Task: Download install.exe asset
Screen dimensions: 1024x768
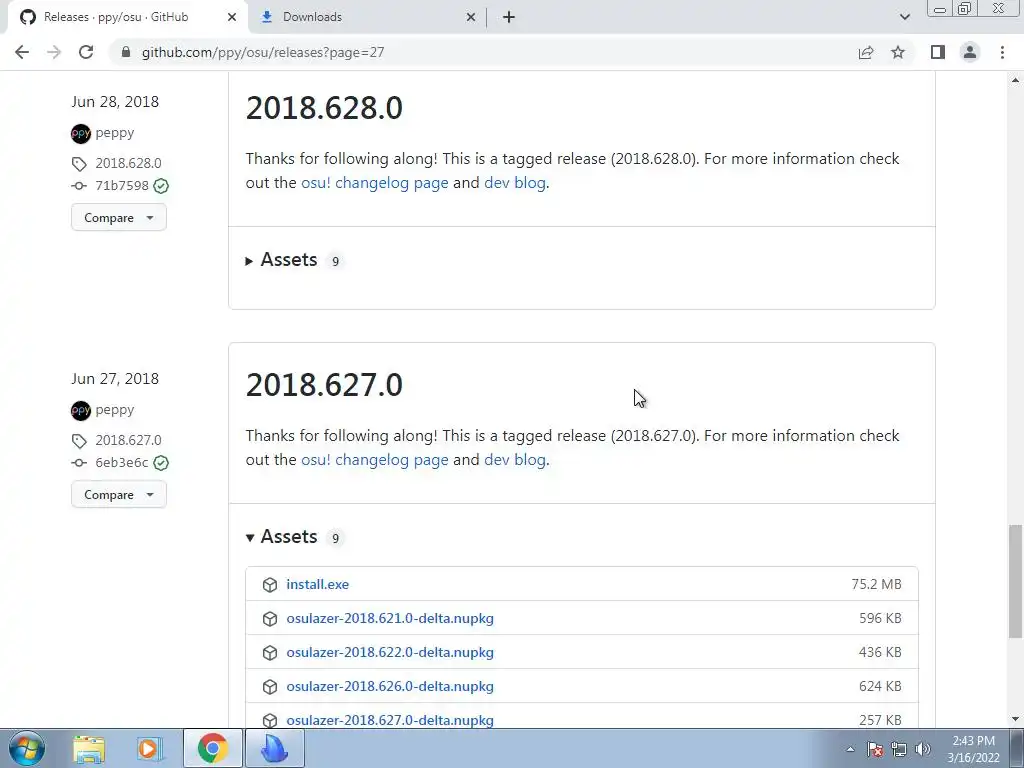Action: click(x=317, y=584)
